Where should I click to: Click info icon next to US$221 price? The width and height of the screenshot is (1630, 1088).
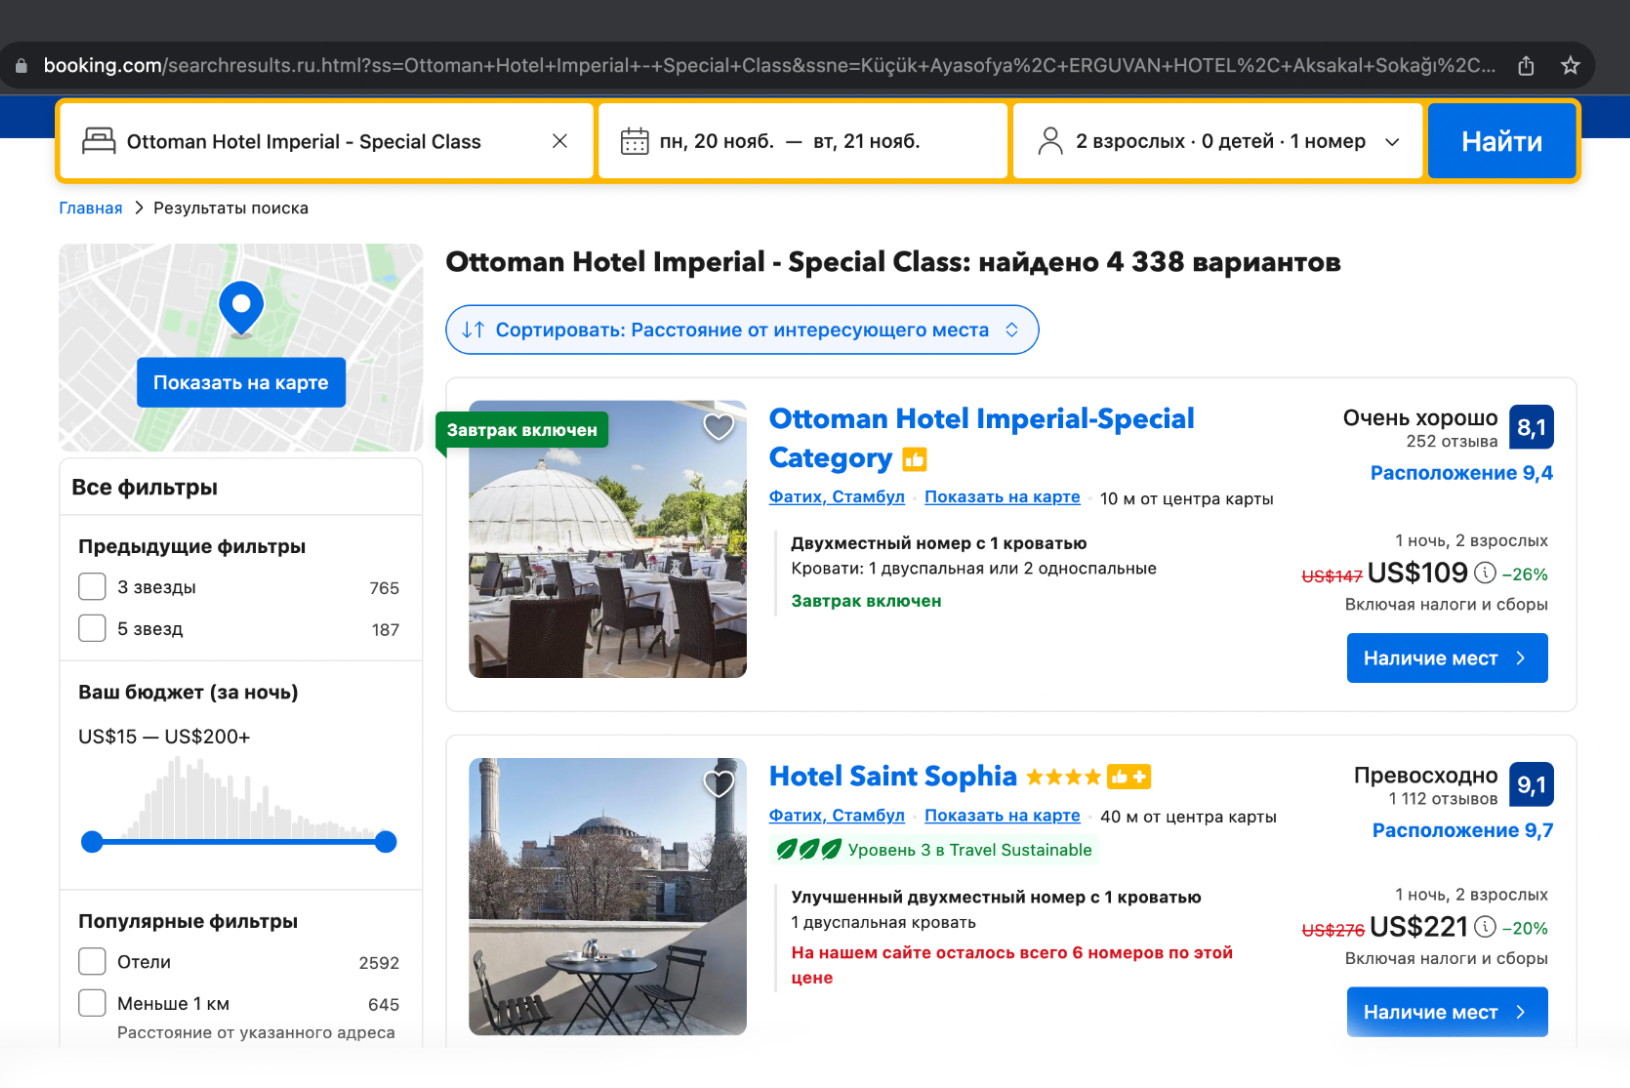[x=1485, y=927]
